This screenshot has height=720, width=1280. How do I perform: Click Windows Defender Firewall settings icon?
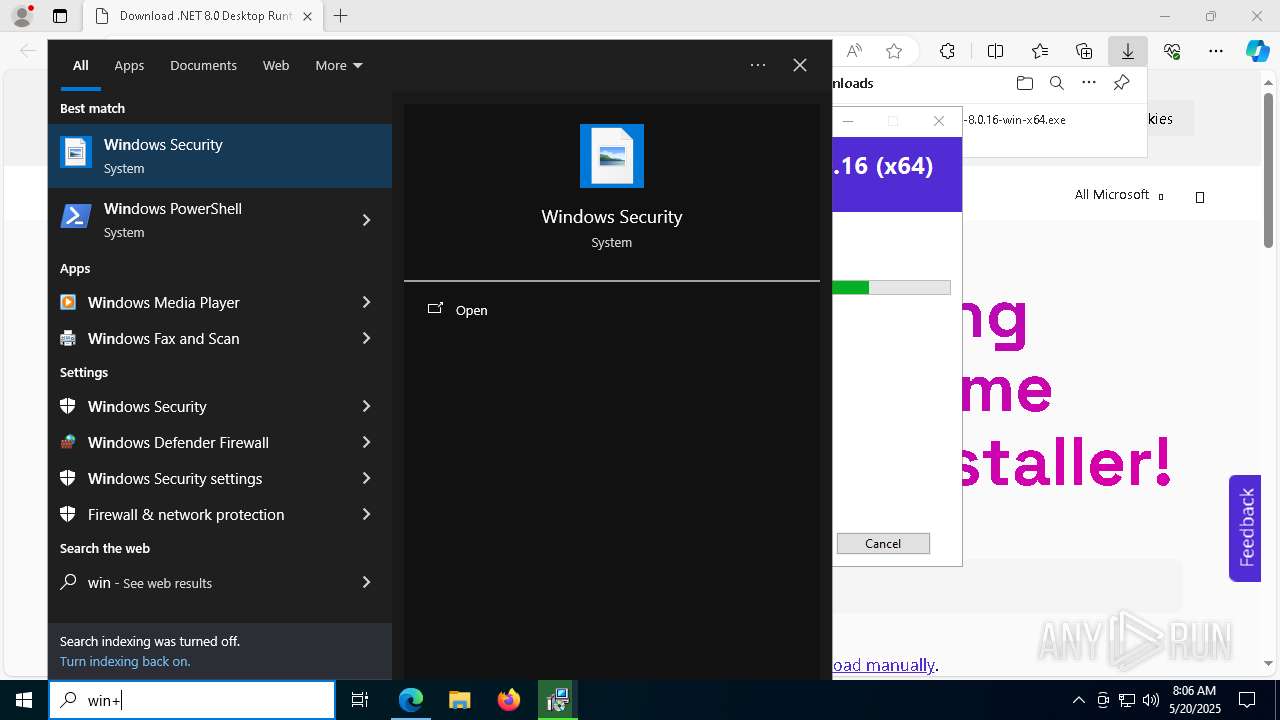point(68,442)
